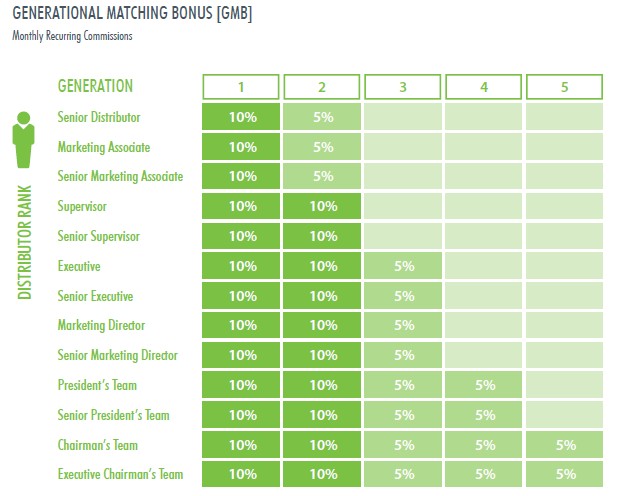Click empty Senior Distributor generation 5 cell
The height and width of the screenshot is (496, 621).
tap(564, 117)
